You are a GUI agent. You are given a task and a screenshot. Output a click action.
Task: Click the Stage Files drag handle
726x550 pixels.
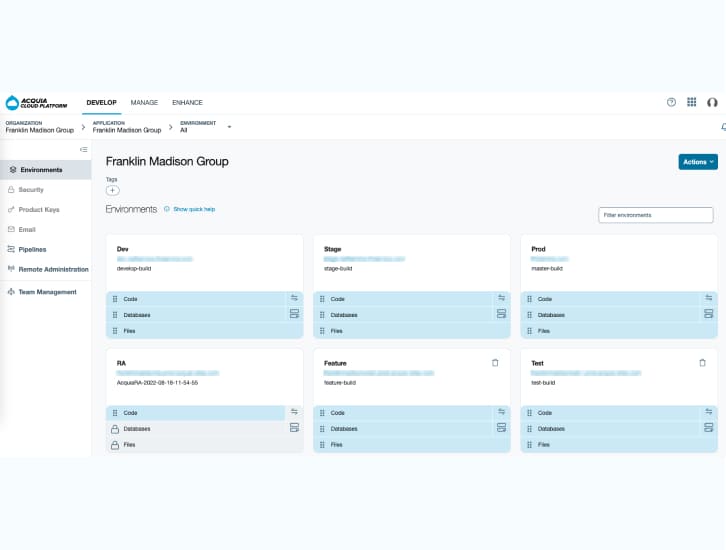click(x=322, y=331)
